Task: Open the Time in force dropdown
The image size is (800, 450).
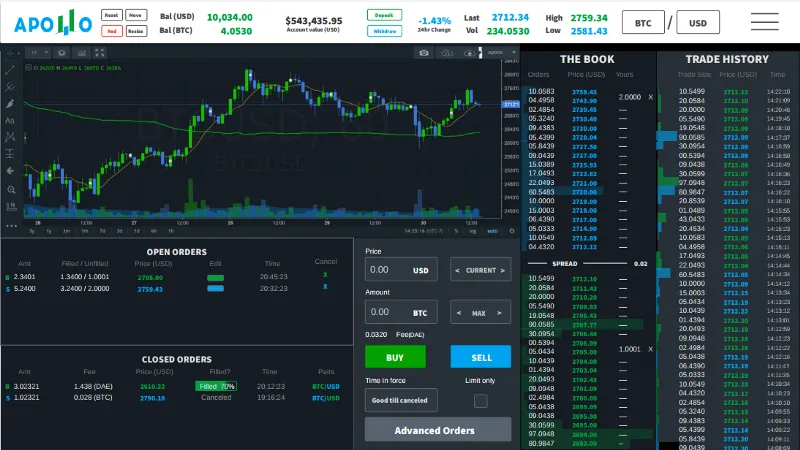Action: 401,400
